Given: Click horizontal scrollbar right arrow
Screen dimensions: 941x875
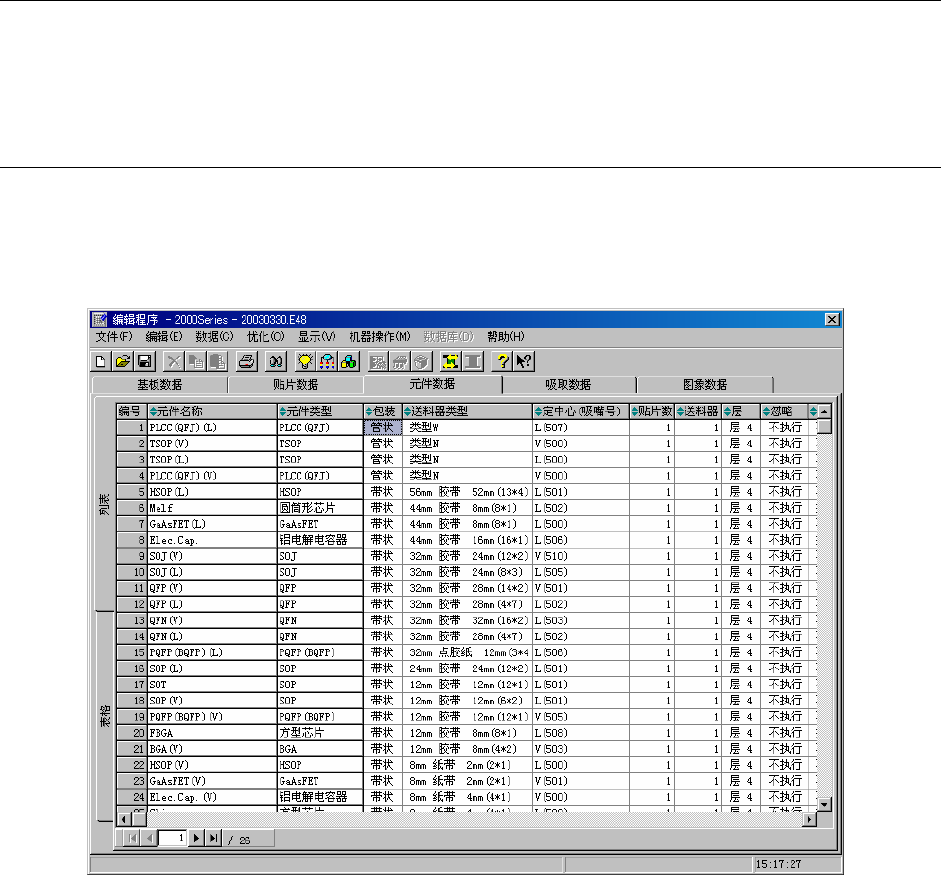Looking at the screenshot, I should coord(810,819).
